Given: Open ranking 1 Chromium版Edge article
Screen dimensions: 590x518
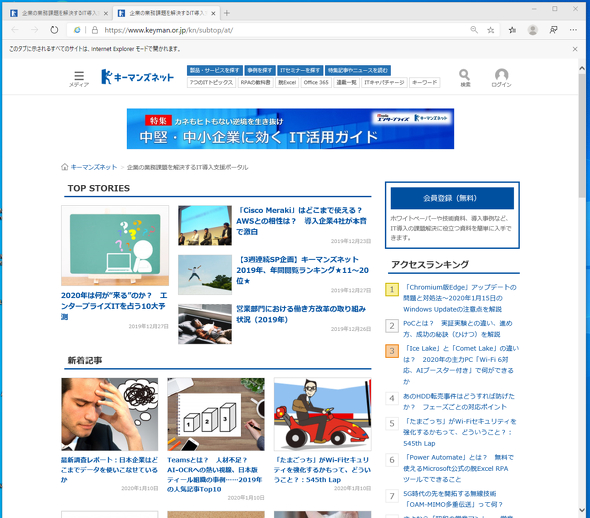Looking at the screenshot, I should coord(459,298).
